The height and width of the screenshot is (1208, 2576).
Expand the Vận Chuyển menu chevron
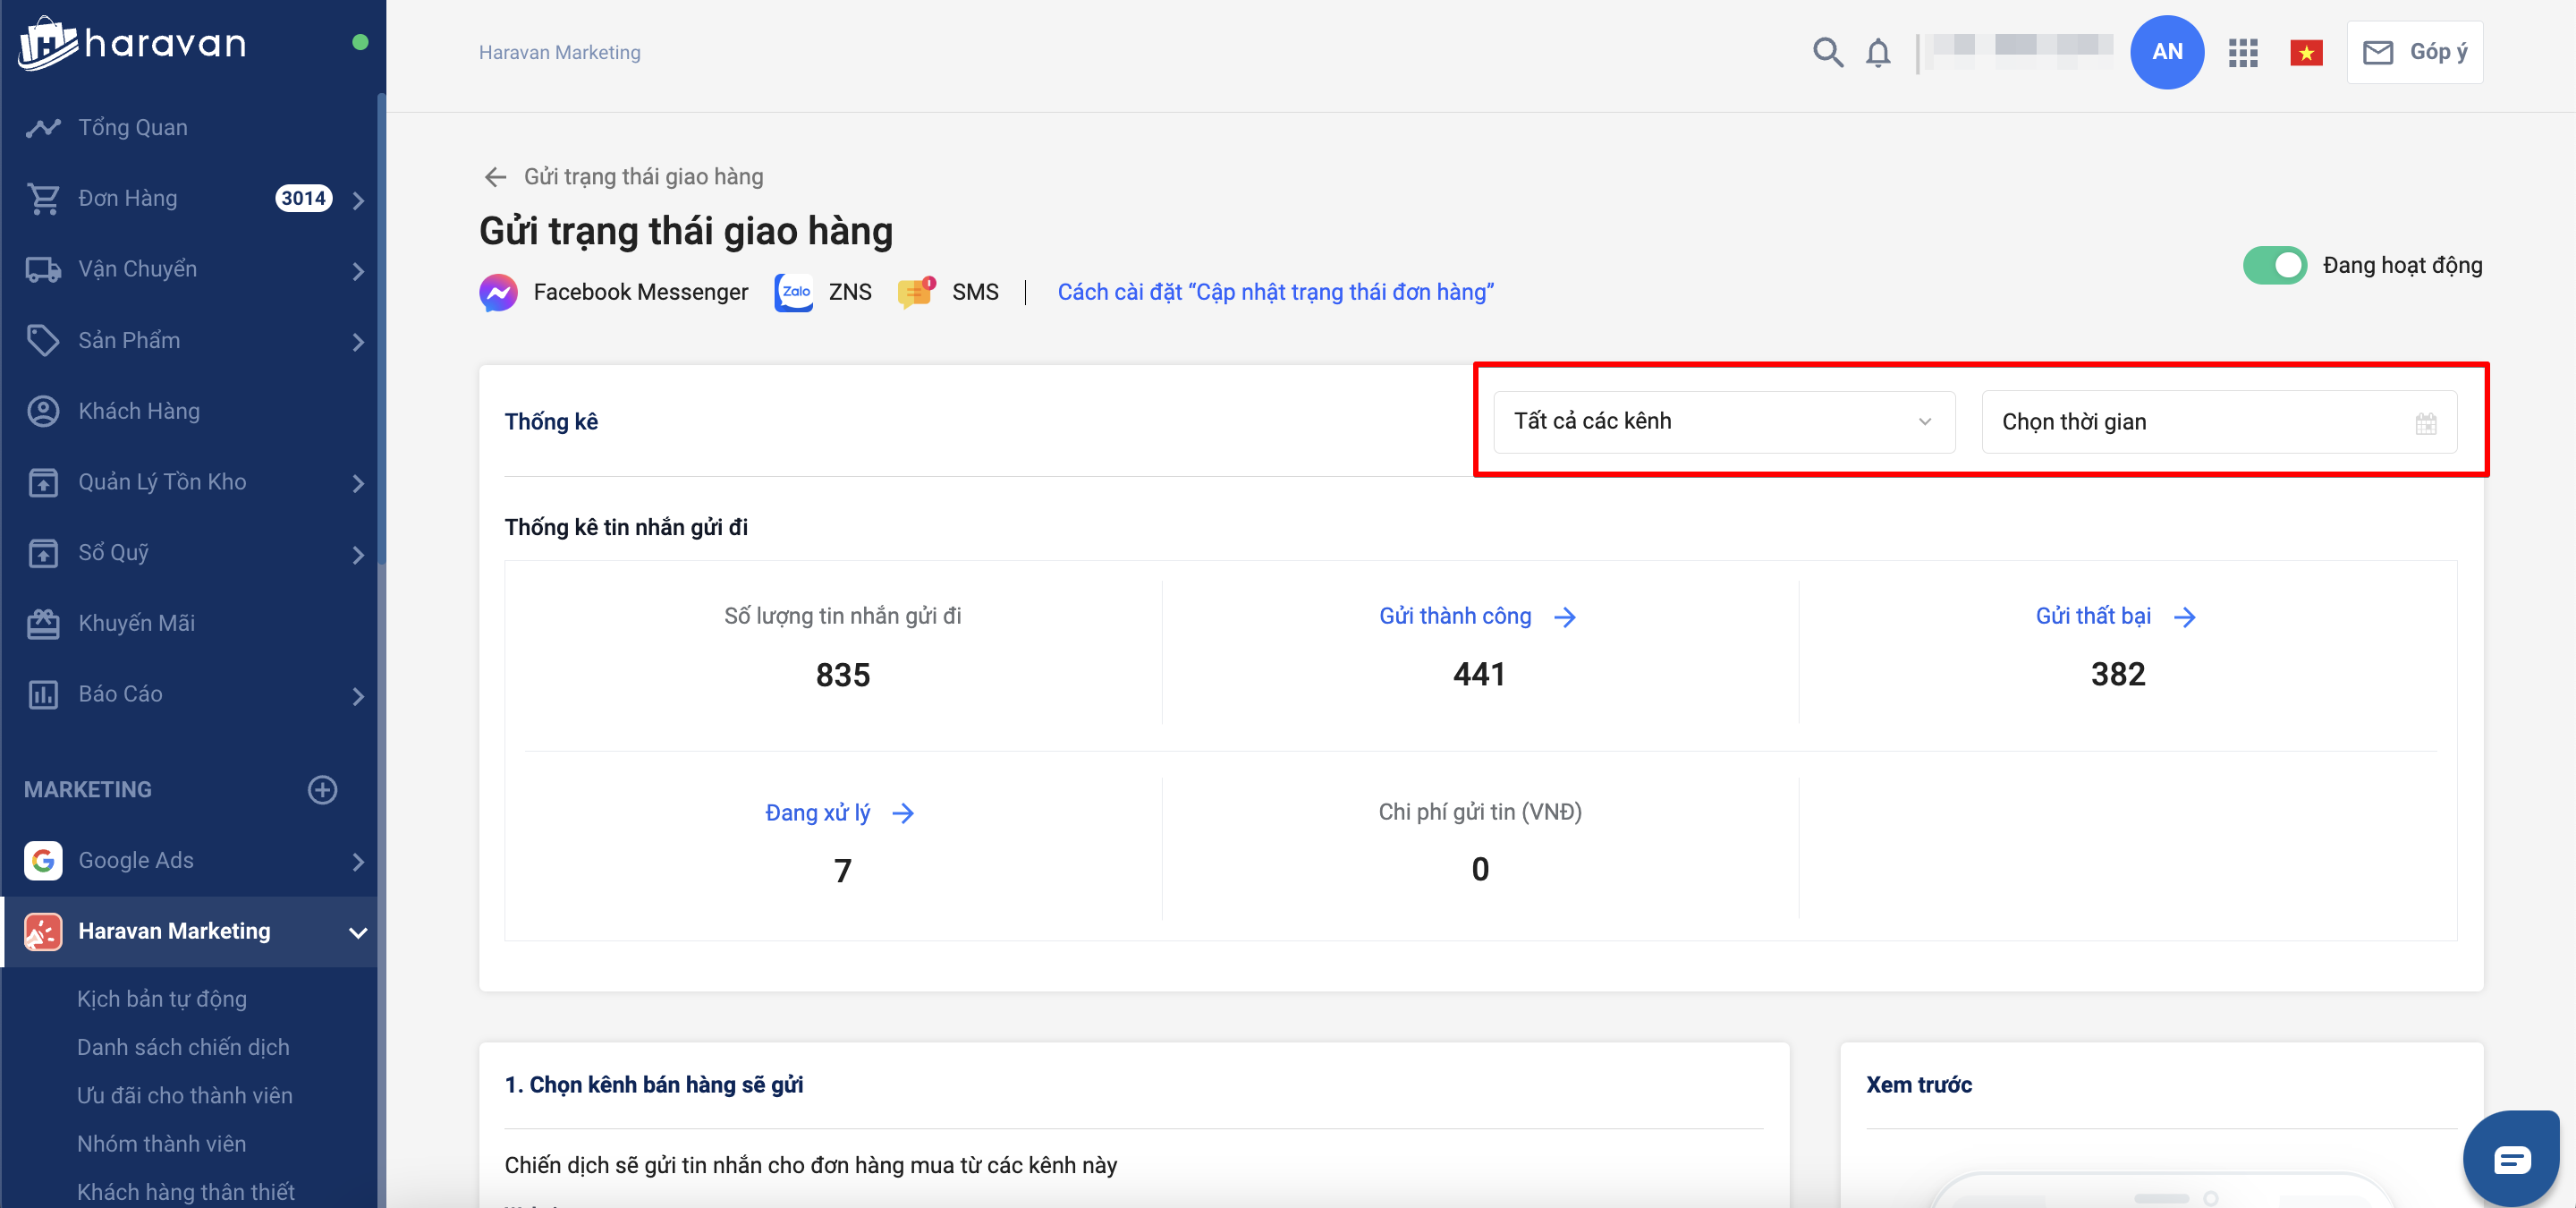click(358, 271)
